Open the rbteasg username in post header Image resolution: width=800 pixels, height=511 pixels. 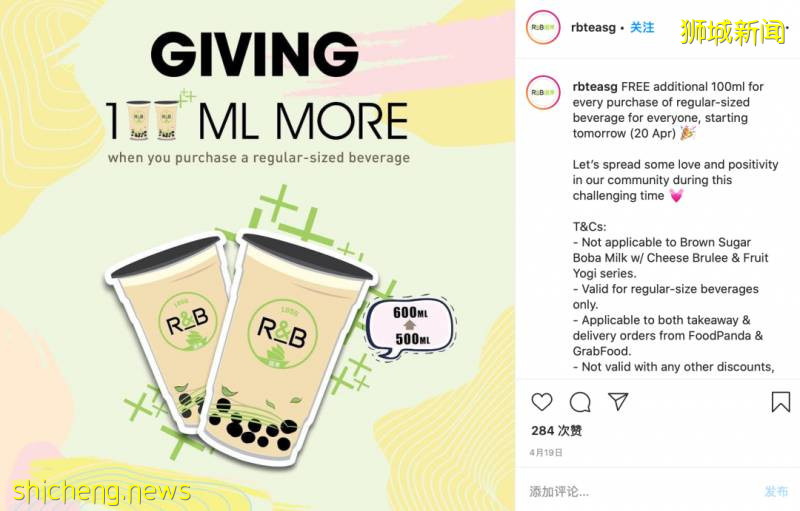pyautogui.click(x=593, y=28)
